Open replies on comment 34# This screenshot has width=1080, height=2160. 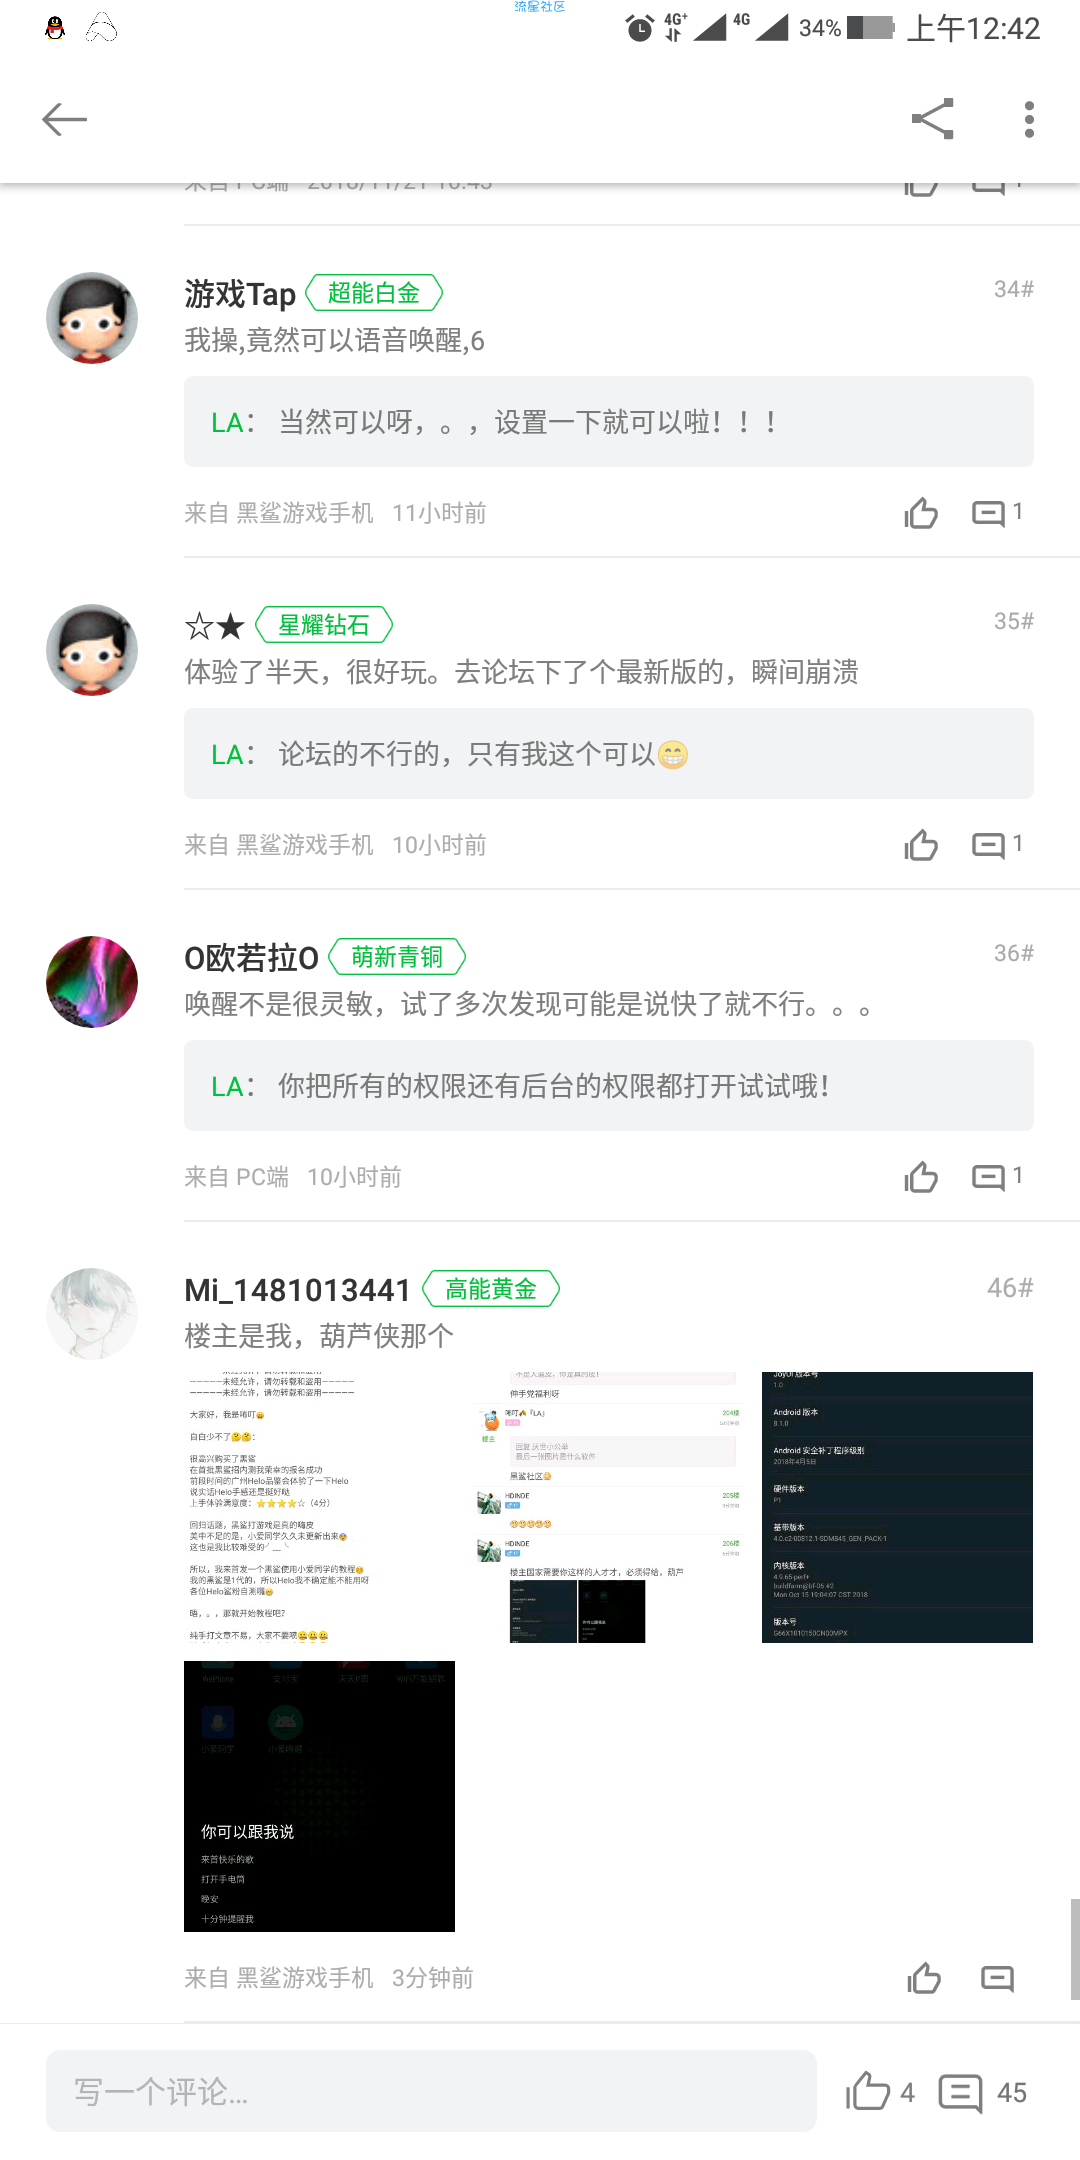click(997, 513)
